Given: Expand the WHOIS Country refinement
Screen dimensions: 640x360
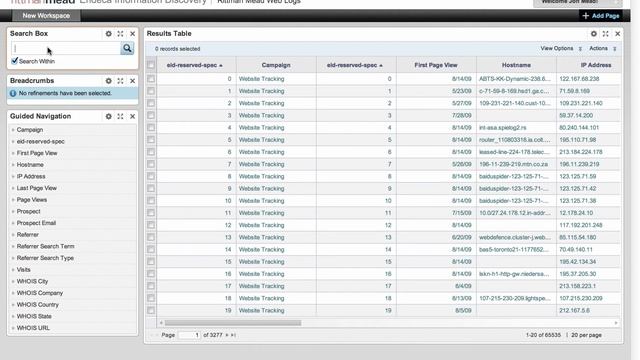Looking at the screenshot, I should click(38, 305).
